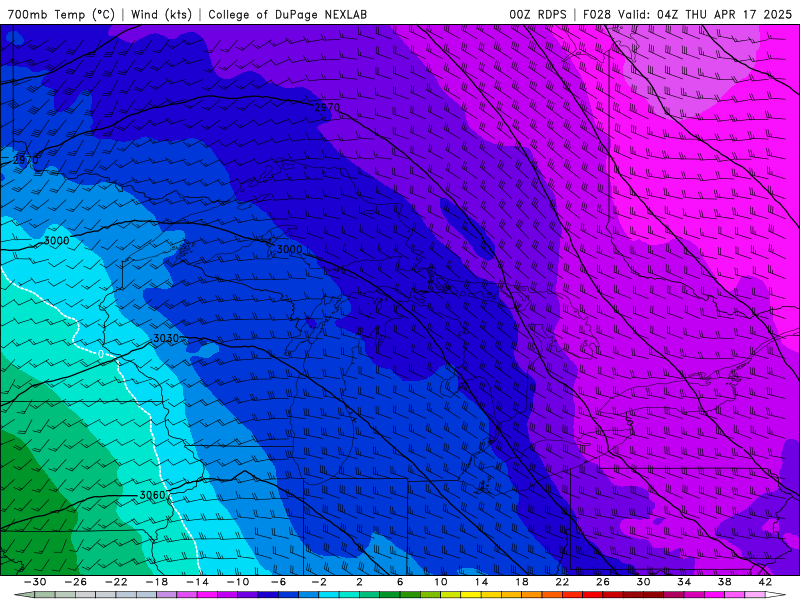
Task: Select the '-10' color scale tick label
Action: pyautogui.click(x=238, y=582)
